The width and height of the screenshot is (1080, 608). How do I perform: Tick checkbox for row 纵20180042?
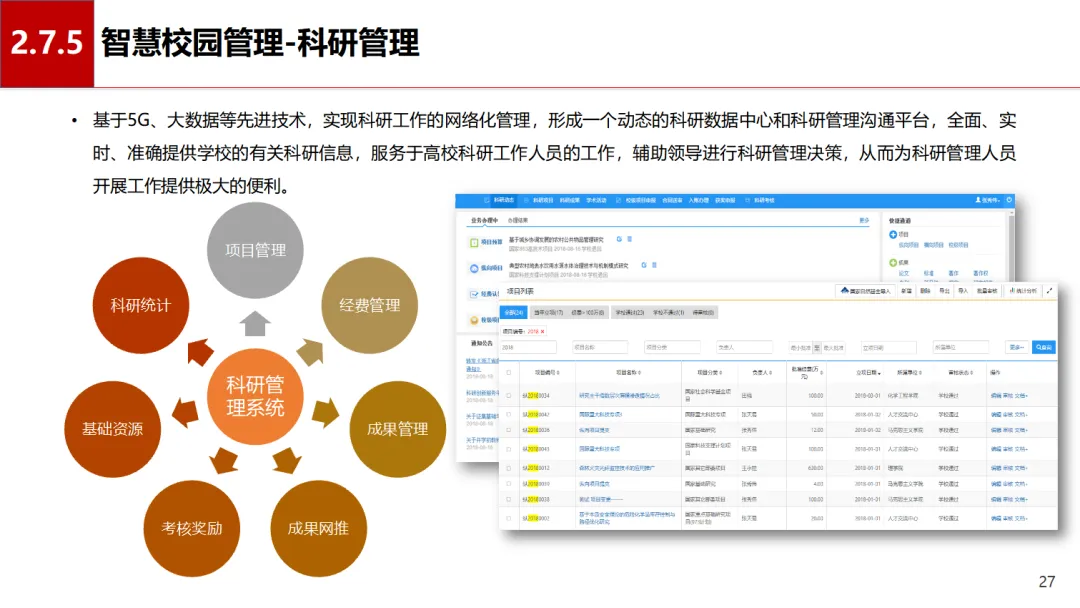point(509,415)
